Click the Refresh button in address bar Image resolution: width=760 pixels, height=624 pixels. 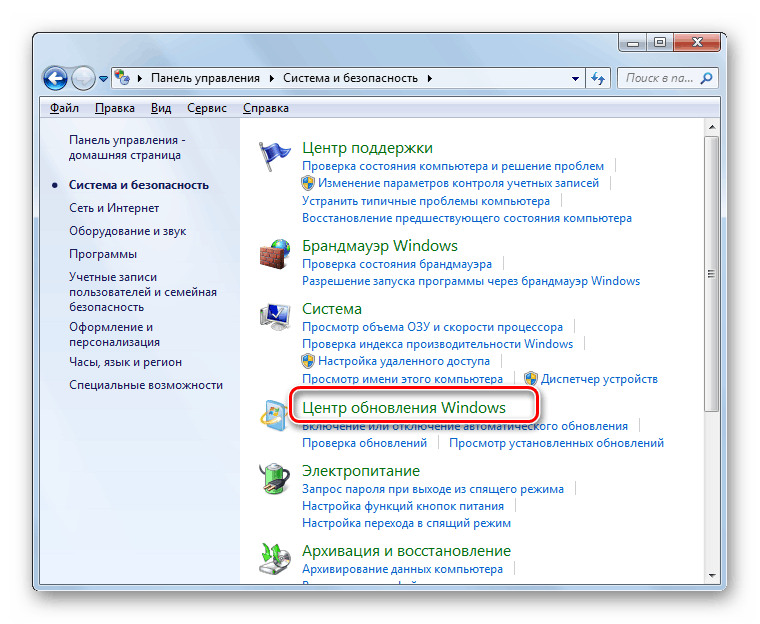click(x=598, y=78)
